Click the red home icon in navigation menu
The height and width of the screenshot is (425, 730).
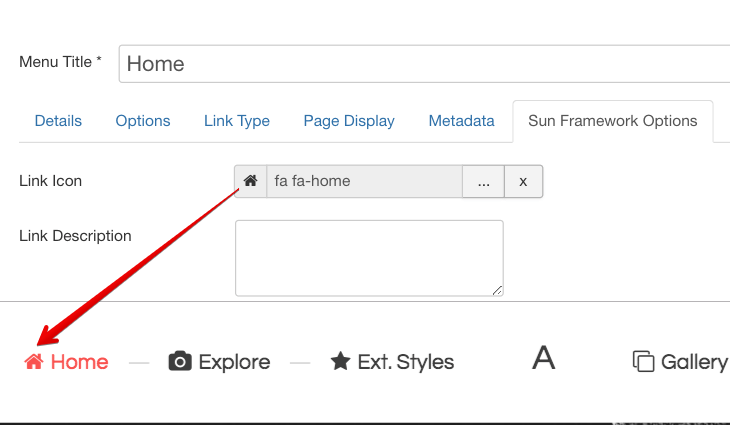(34, 362)
